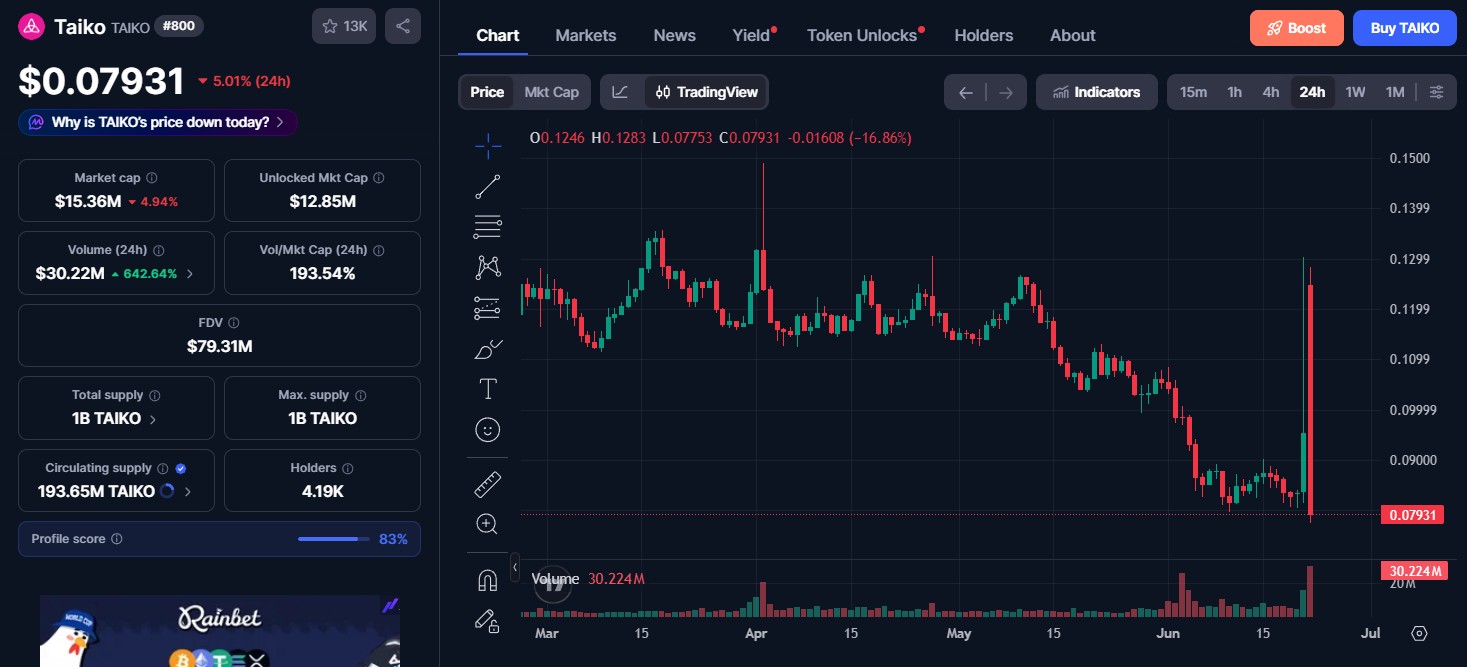Select the 24h chart interval
Image resolution: width=1467 pixels, height=667 pixels.
point(1312,92)
